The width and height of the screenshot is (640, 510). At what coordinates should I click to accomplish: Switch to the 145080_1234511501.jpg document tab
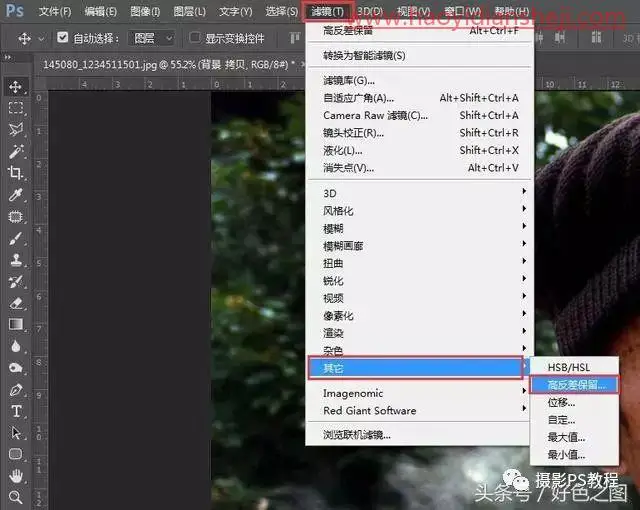(169, 64)
